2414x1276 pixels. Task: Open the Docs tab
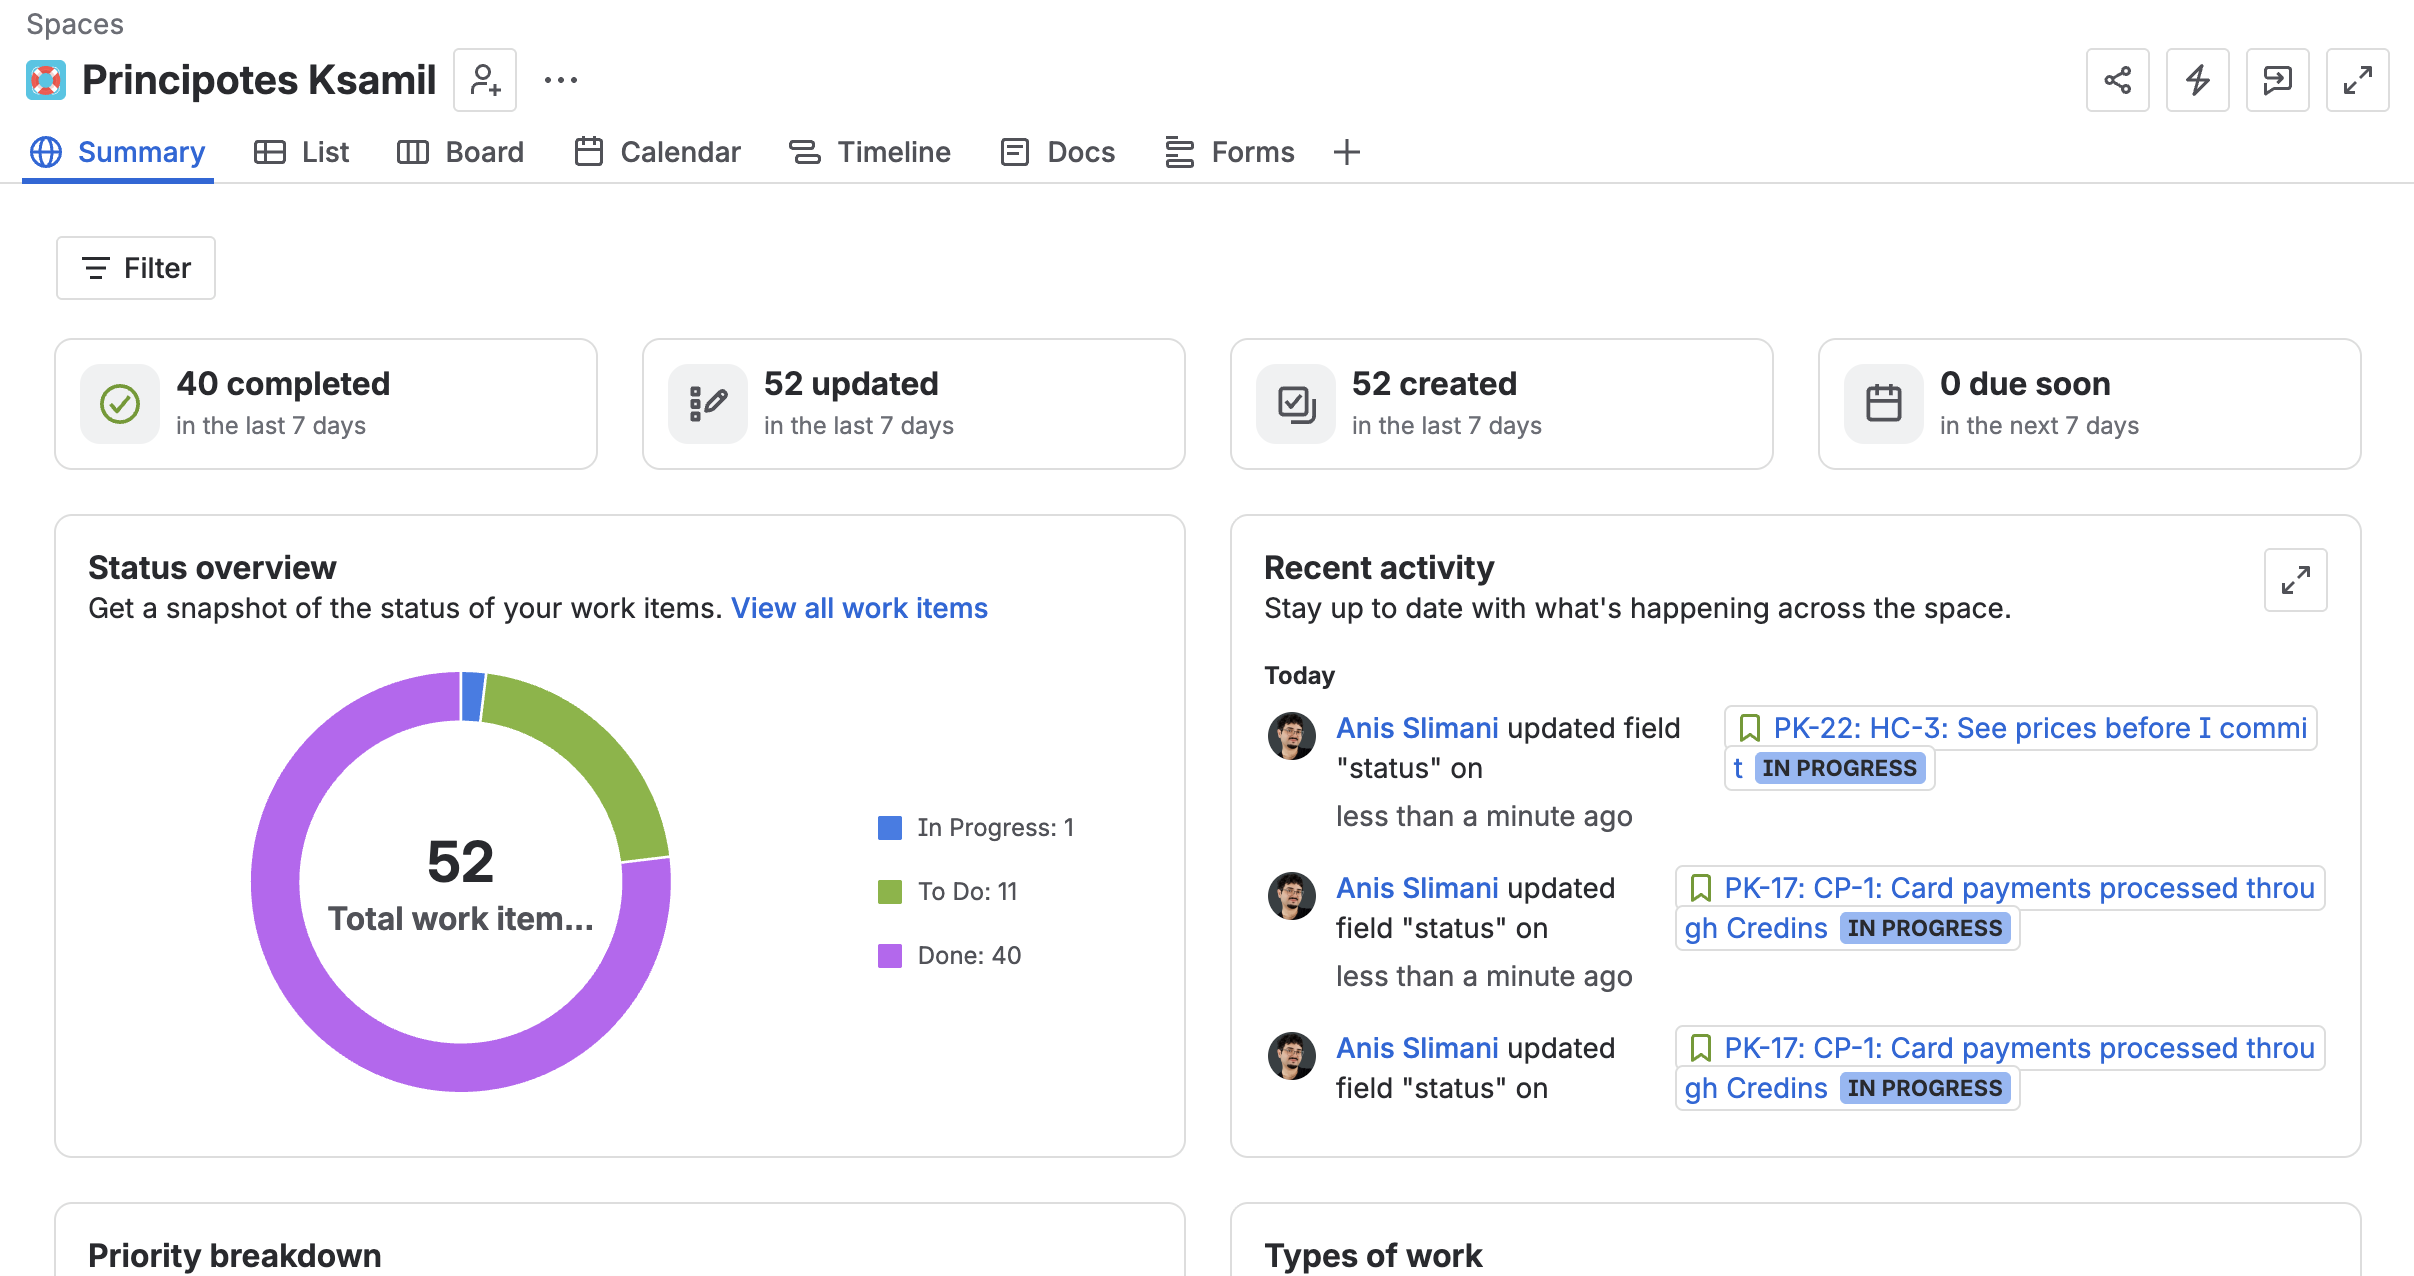1058,152
